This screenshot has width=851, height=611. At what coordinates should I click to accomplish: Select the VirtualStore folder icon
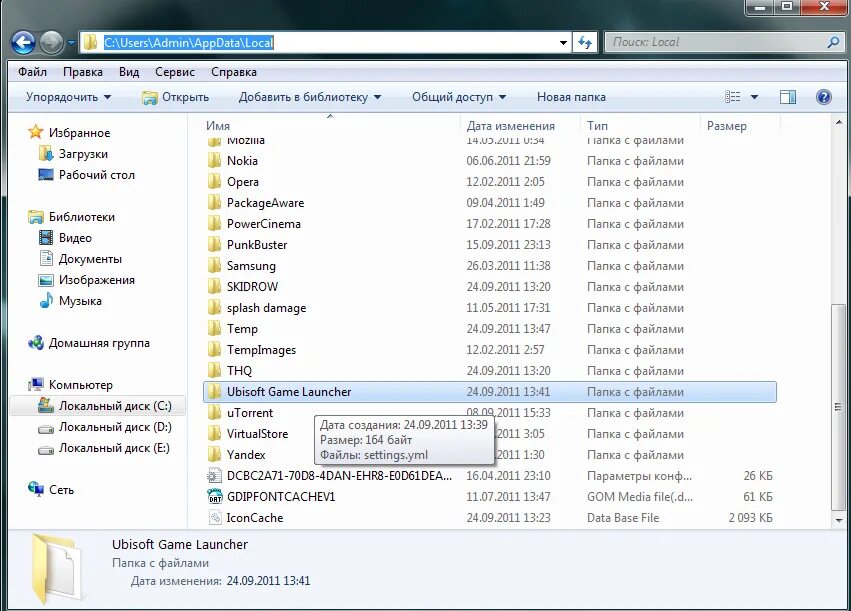click(x=214, y=434)
